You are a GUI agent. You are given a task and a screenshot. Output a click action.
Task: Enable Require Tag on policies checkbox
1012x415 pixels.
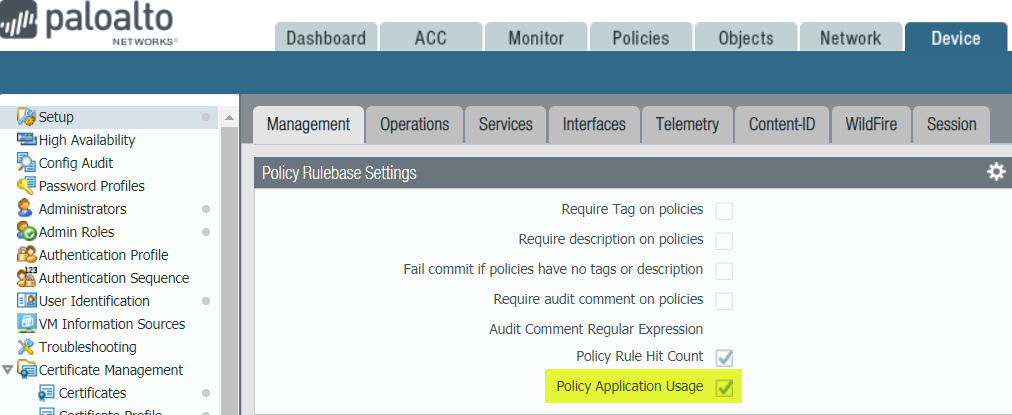724,210
